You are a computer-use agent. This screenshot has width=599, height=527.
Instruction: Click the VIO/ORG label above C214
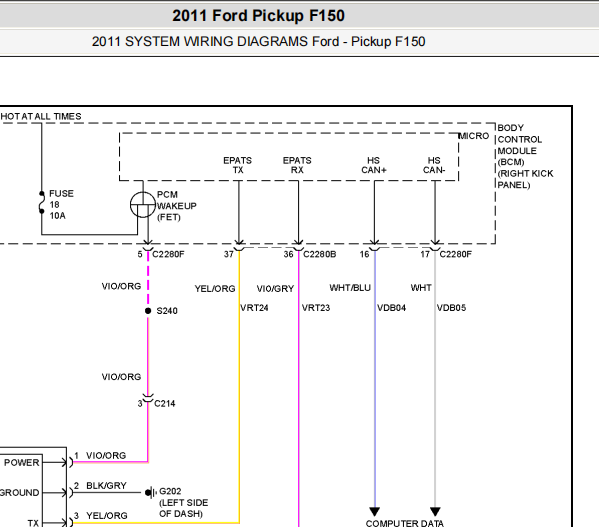(121, 377)
